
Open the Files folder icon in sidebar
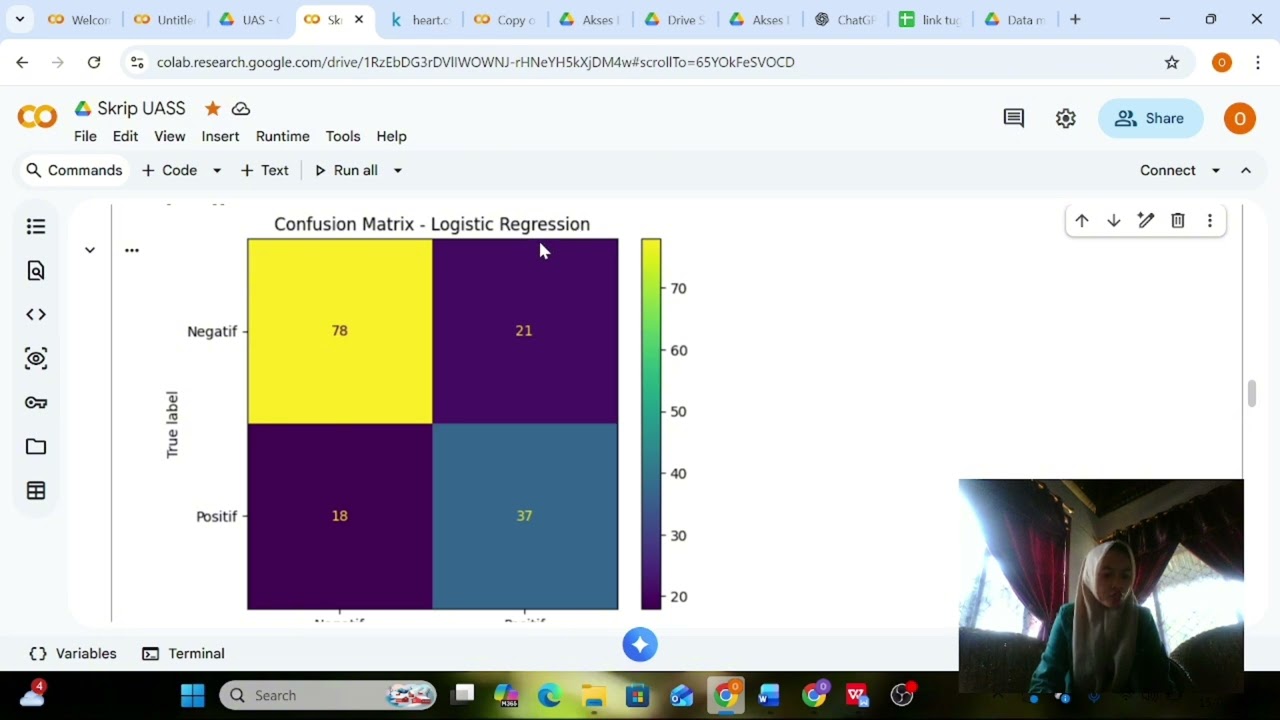click(x=36, y=447)
